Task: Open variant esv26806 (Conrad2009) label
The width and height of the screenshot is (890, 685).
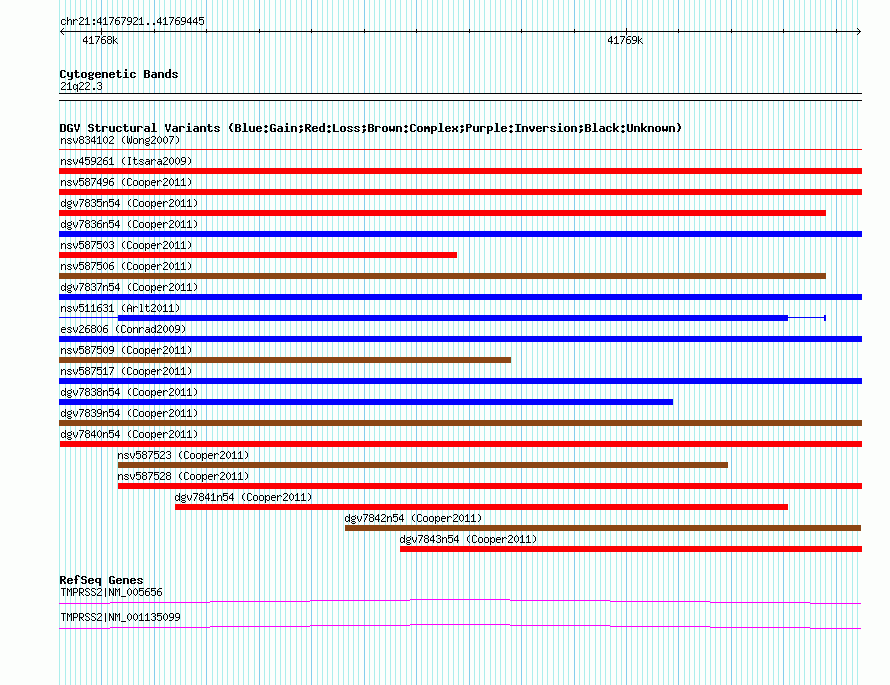Action: coord(123,329)
